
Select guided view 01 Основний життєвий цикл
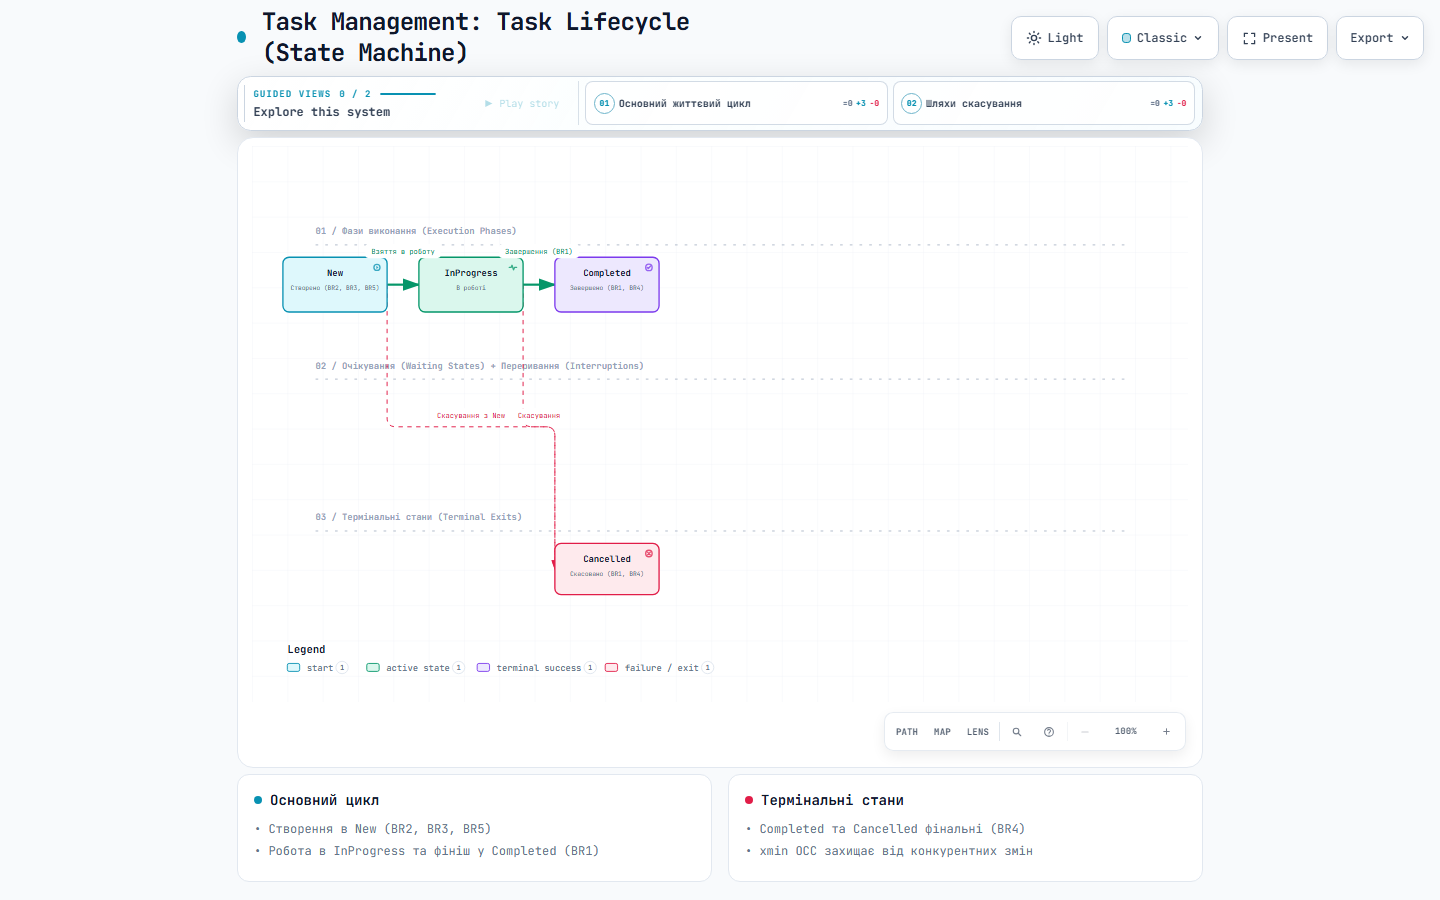click(736, 103)
